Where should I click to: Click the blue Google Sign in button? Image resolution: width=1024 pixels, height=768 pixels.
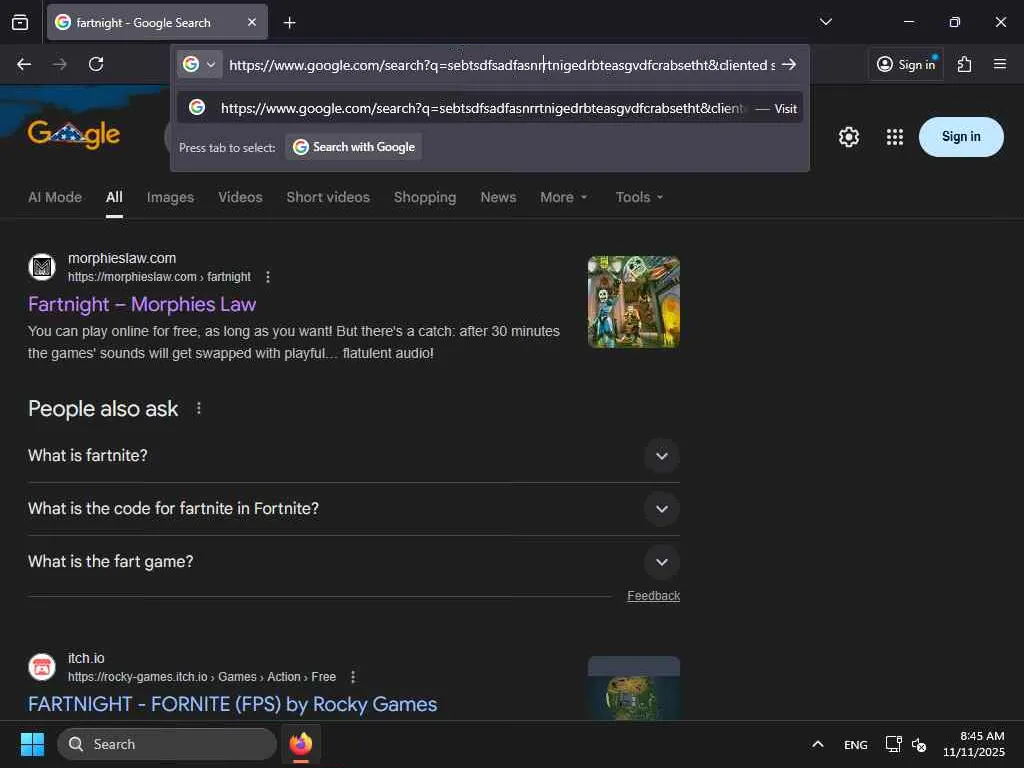tap(961, 136)
